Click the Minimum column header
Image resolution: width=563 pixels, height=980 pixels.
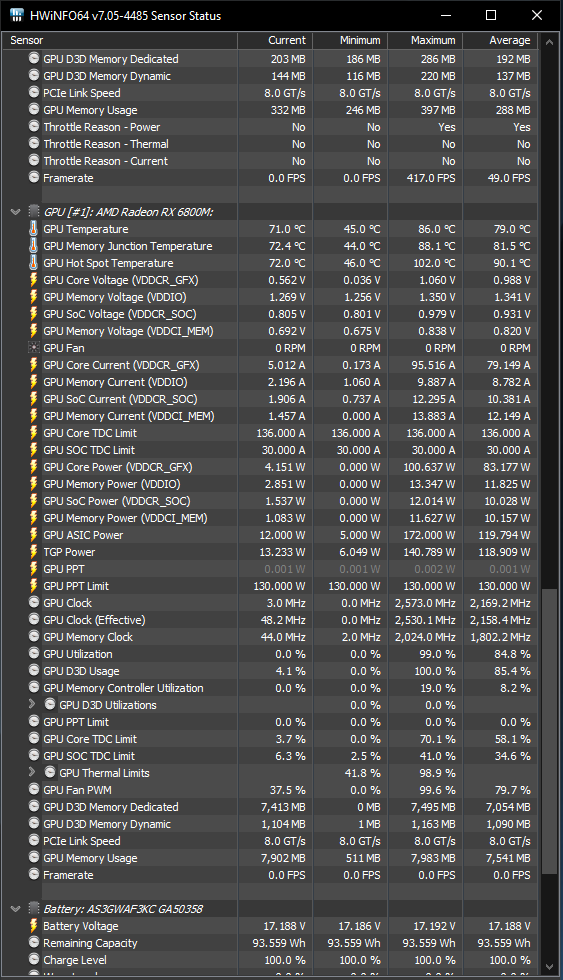click(x=350, y=40)
